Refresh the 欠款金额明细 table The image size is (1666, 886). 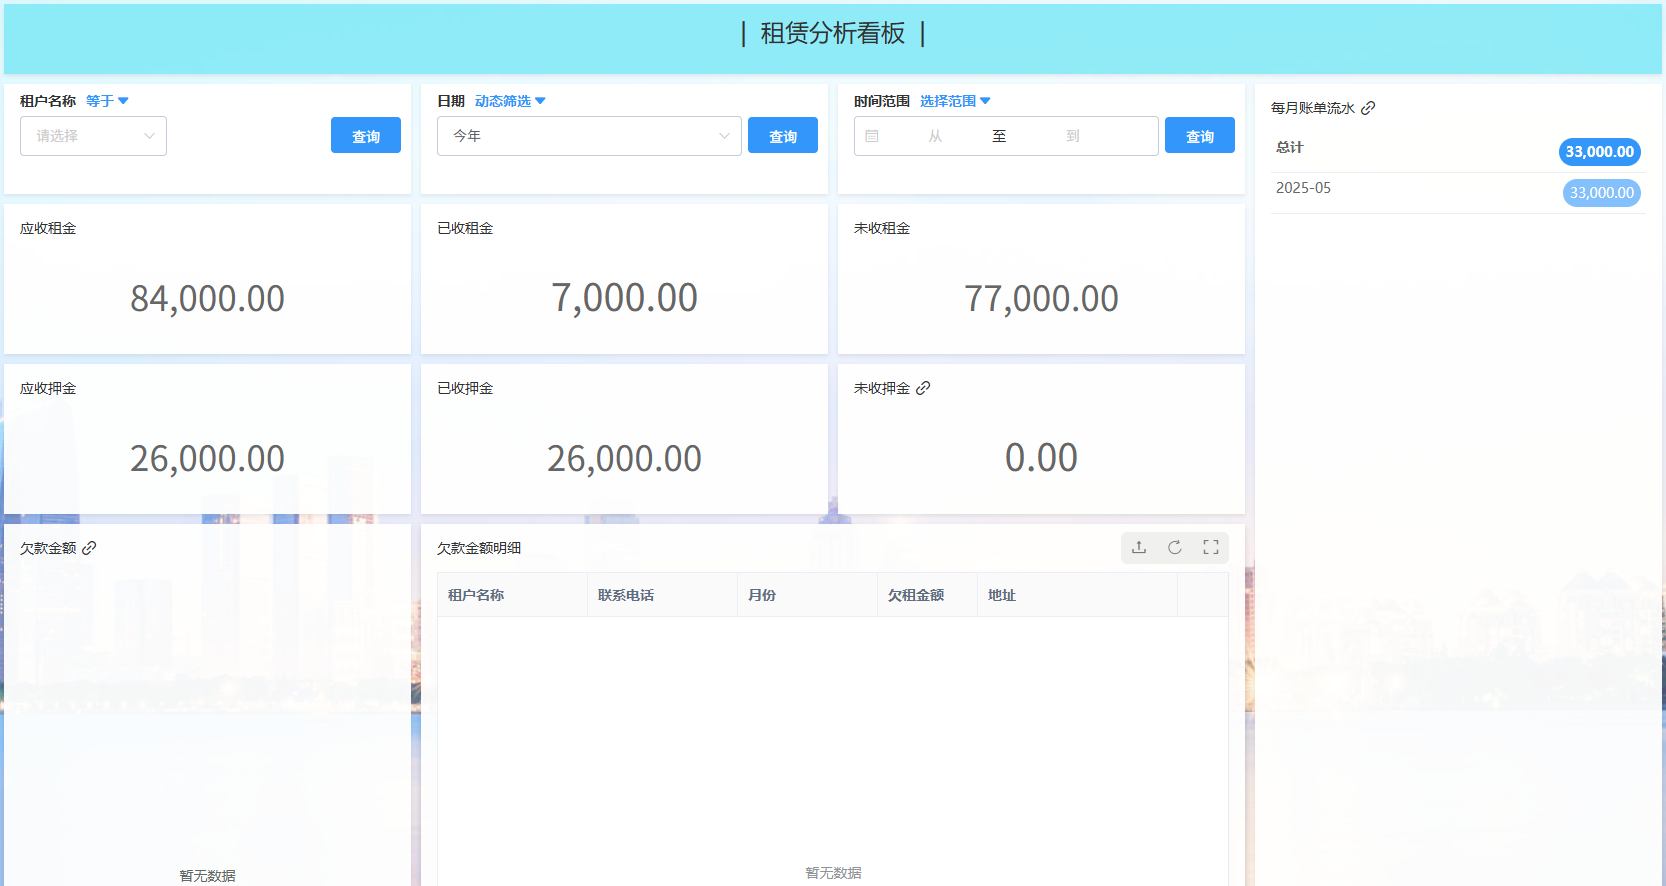point(1175,547)
